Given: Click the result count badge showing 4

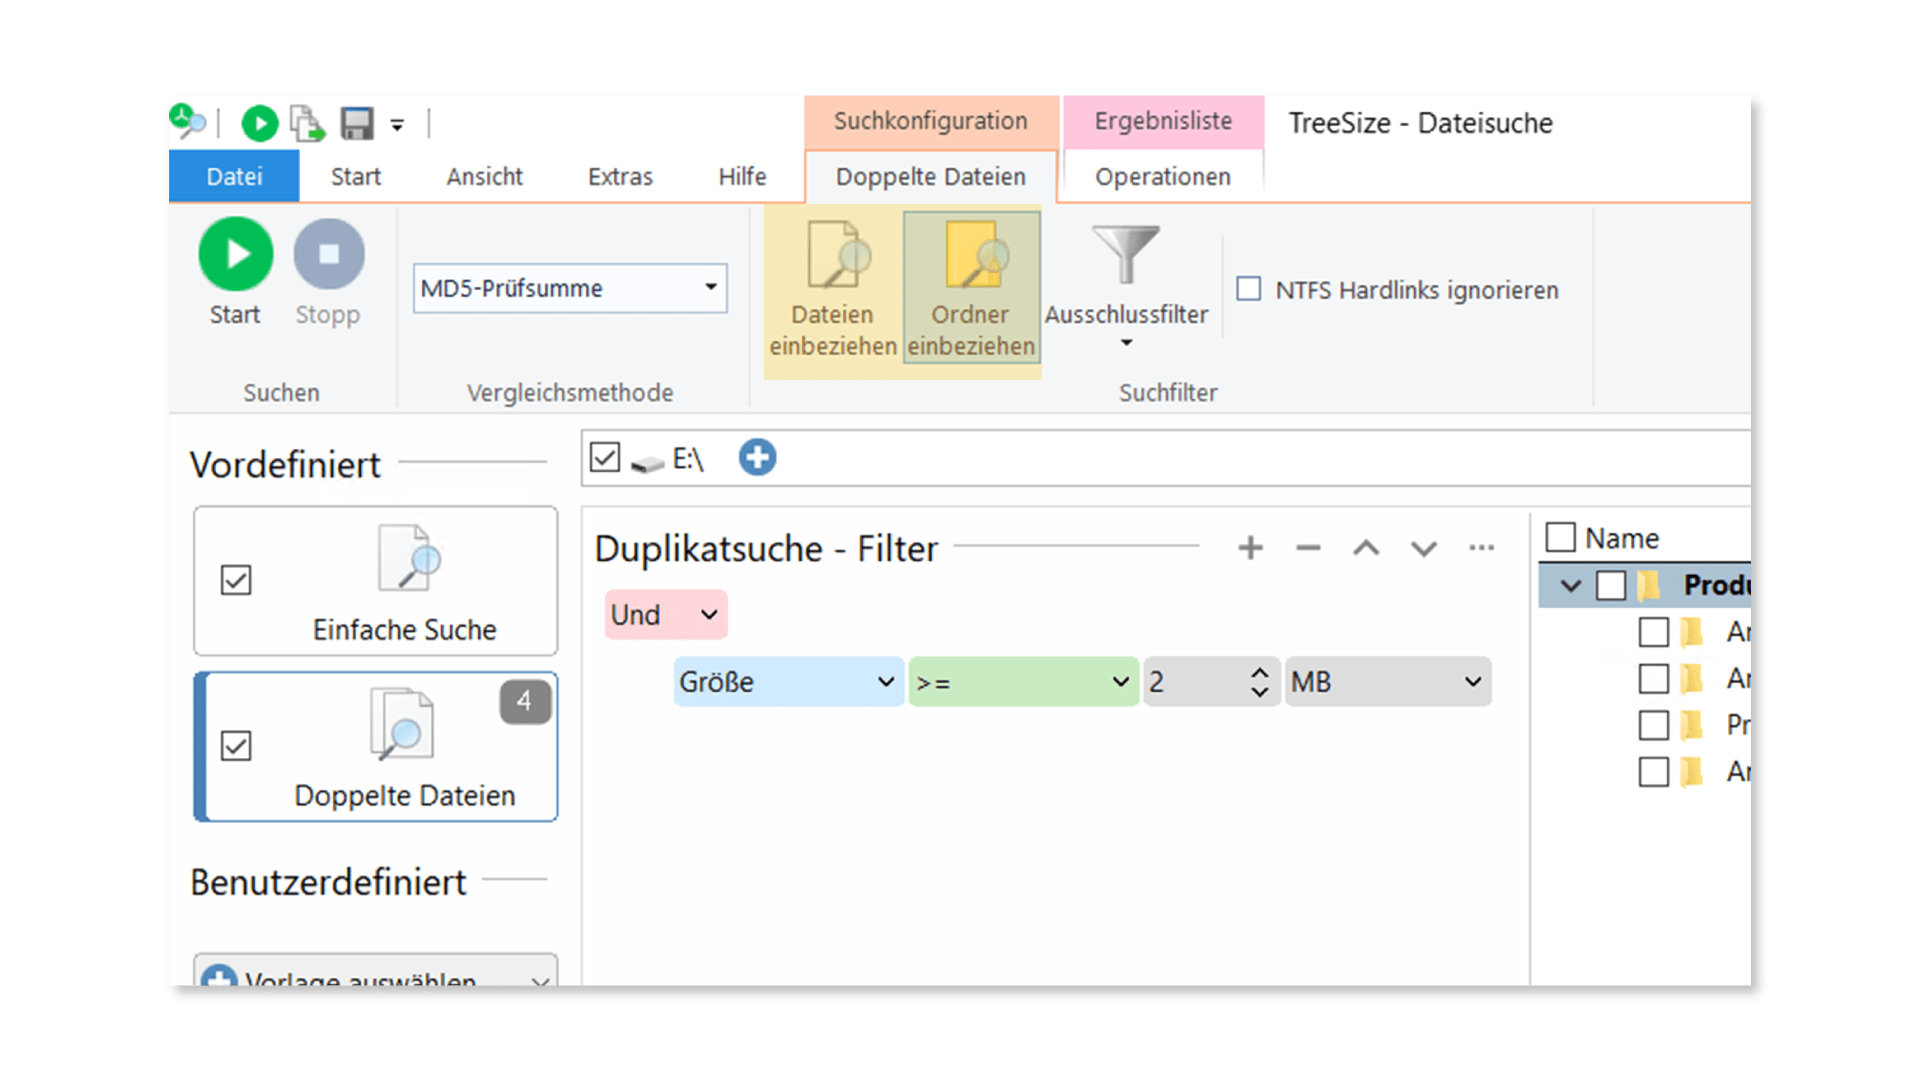Looking at the screenshot, I should (x=525, y=701).
